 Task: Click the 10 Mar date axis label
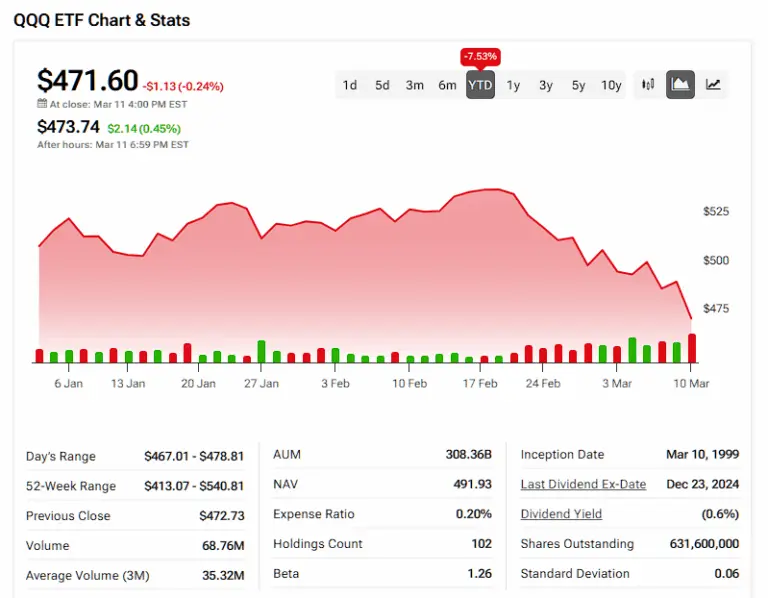click(691, 383)
